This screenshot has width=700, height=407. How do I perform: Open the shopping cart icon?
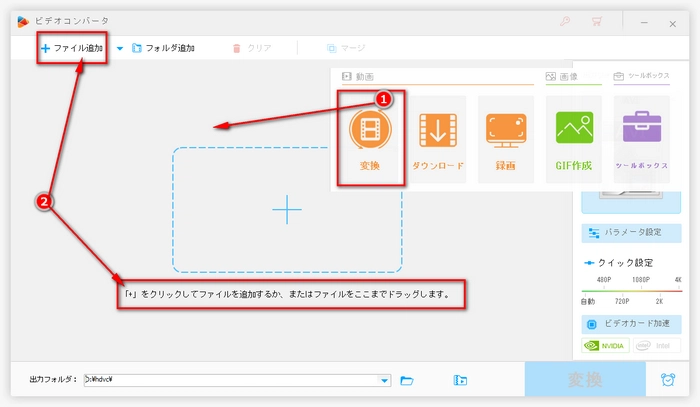[597, 20]
